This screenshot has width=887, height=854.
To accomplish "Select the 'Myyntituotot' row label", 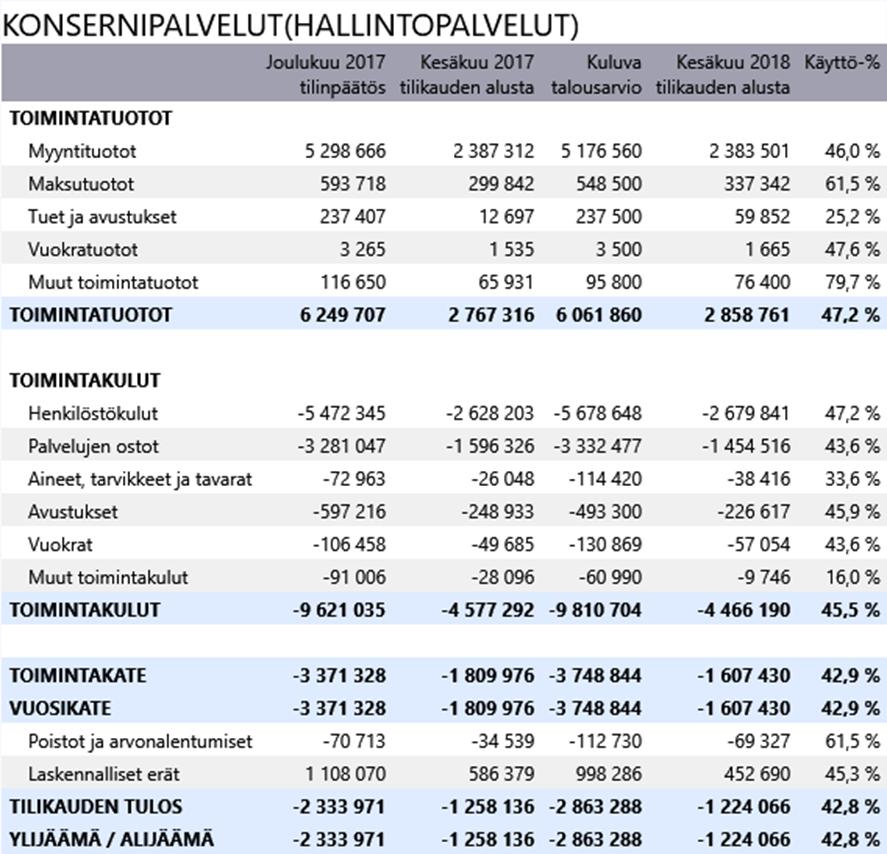I will 82,152.
